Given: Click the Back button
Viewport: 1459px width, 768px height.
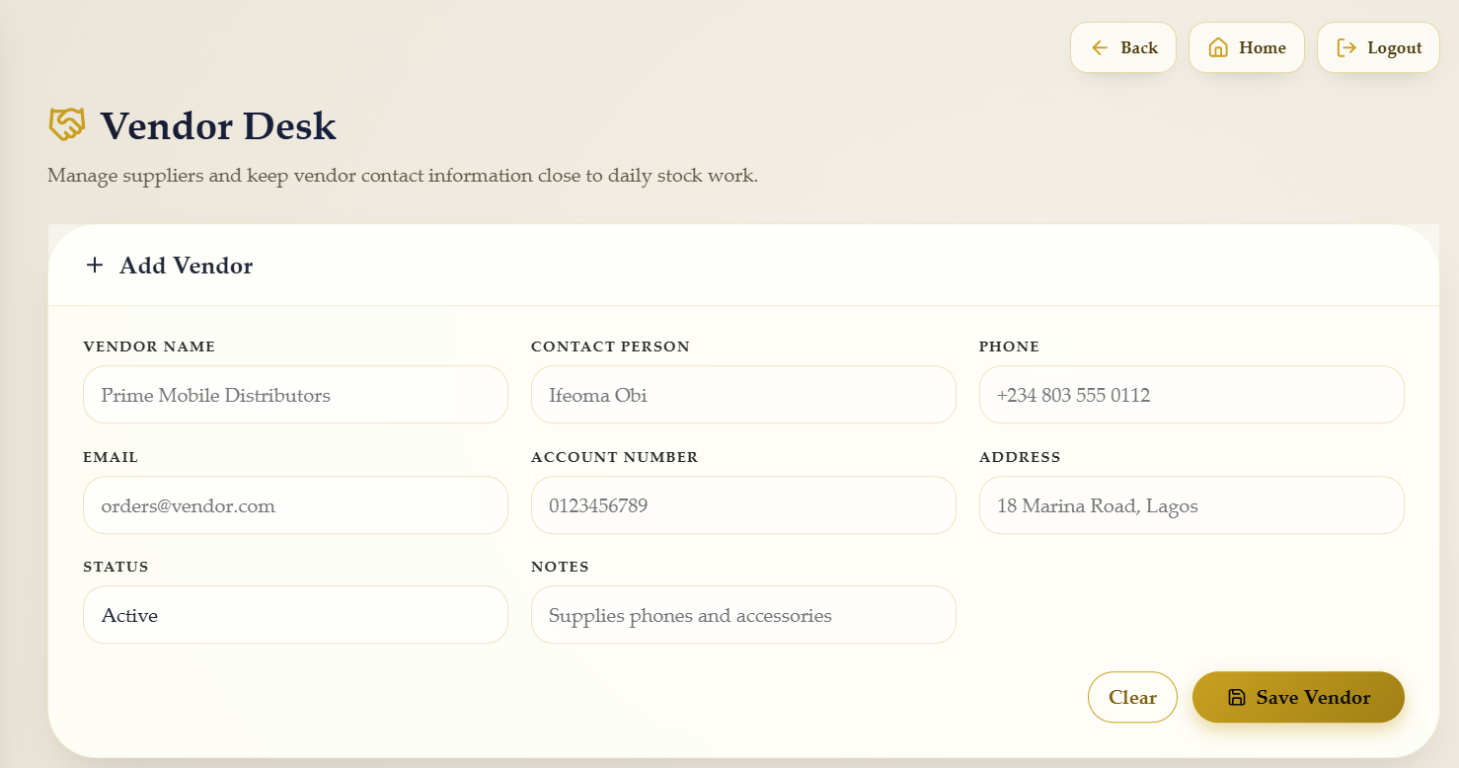Looking at the screenshot, I should pyautogui.click(x=1123, y=48).
